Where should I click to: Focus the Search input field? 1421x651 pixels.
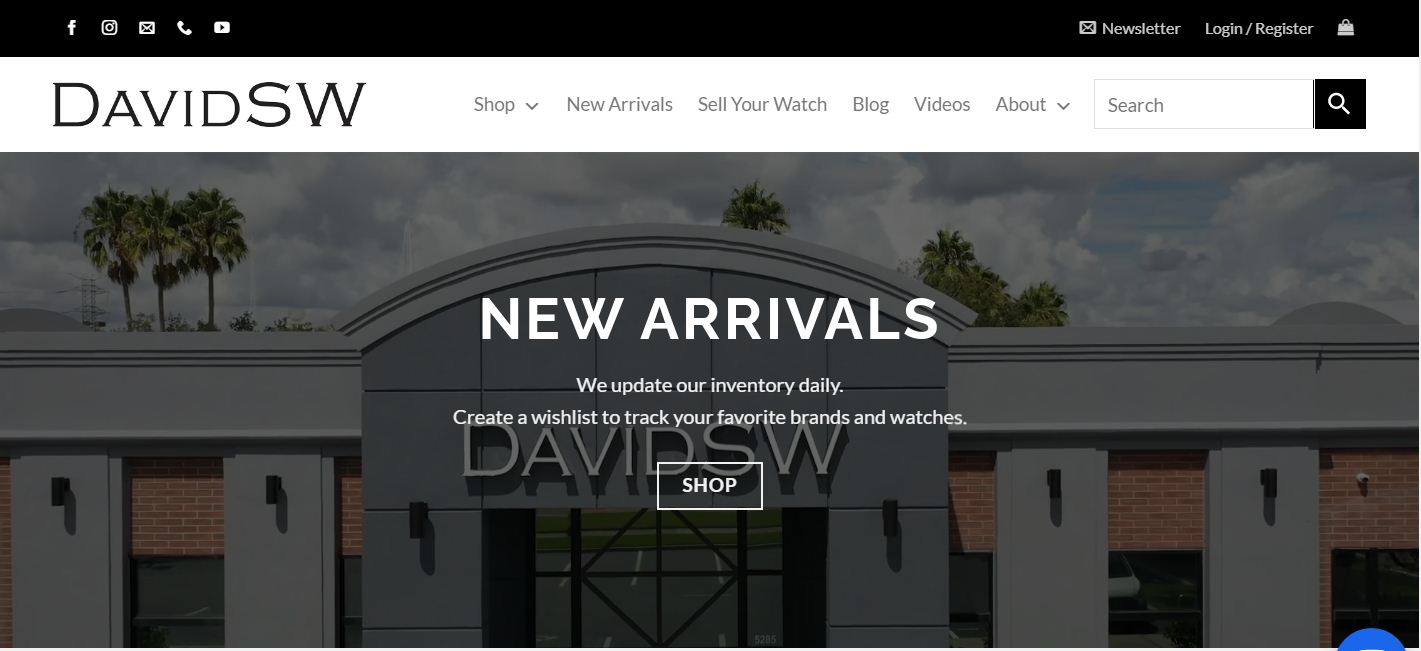coord(1204,104)
